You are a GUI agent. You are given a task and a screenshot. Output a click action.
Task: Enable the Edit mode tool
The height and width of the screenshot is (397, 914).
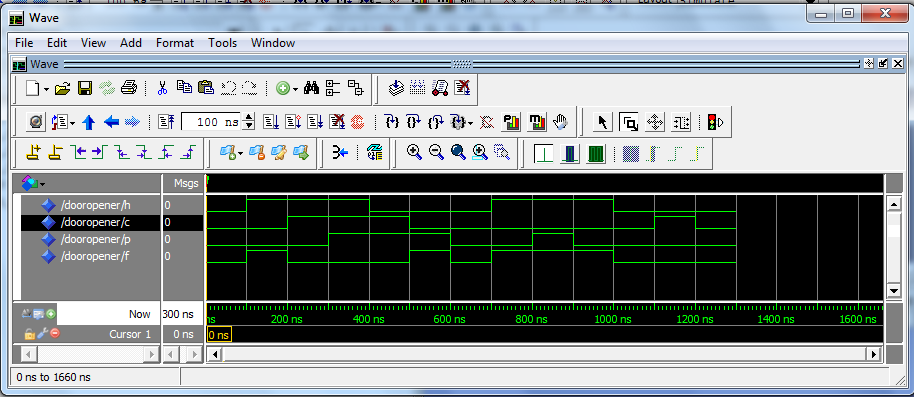pyautogui.click(x=681, y=122)
